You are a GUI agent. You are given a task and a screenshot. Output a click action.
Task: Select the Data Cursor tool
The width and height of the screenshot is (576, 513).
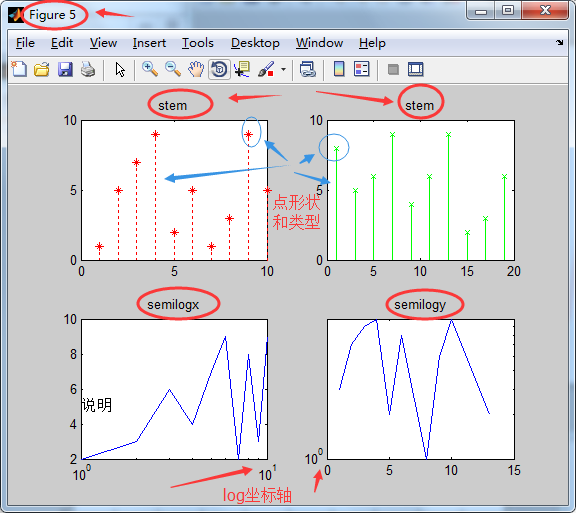point(242,69)
